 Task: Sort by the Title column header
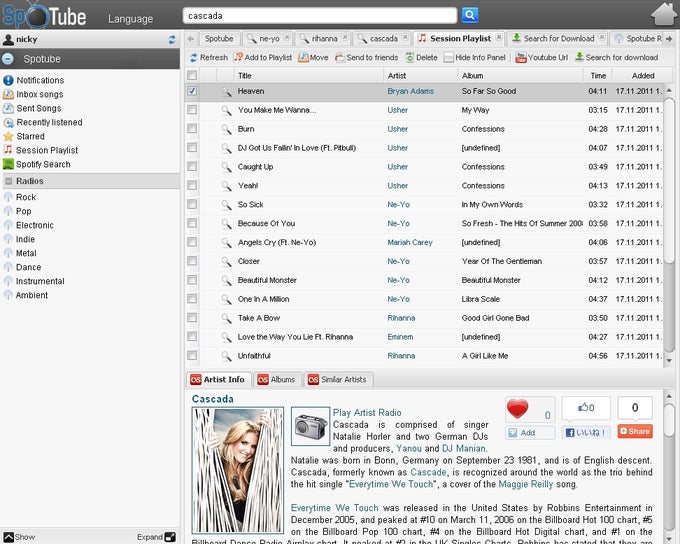tap(309, 75)
